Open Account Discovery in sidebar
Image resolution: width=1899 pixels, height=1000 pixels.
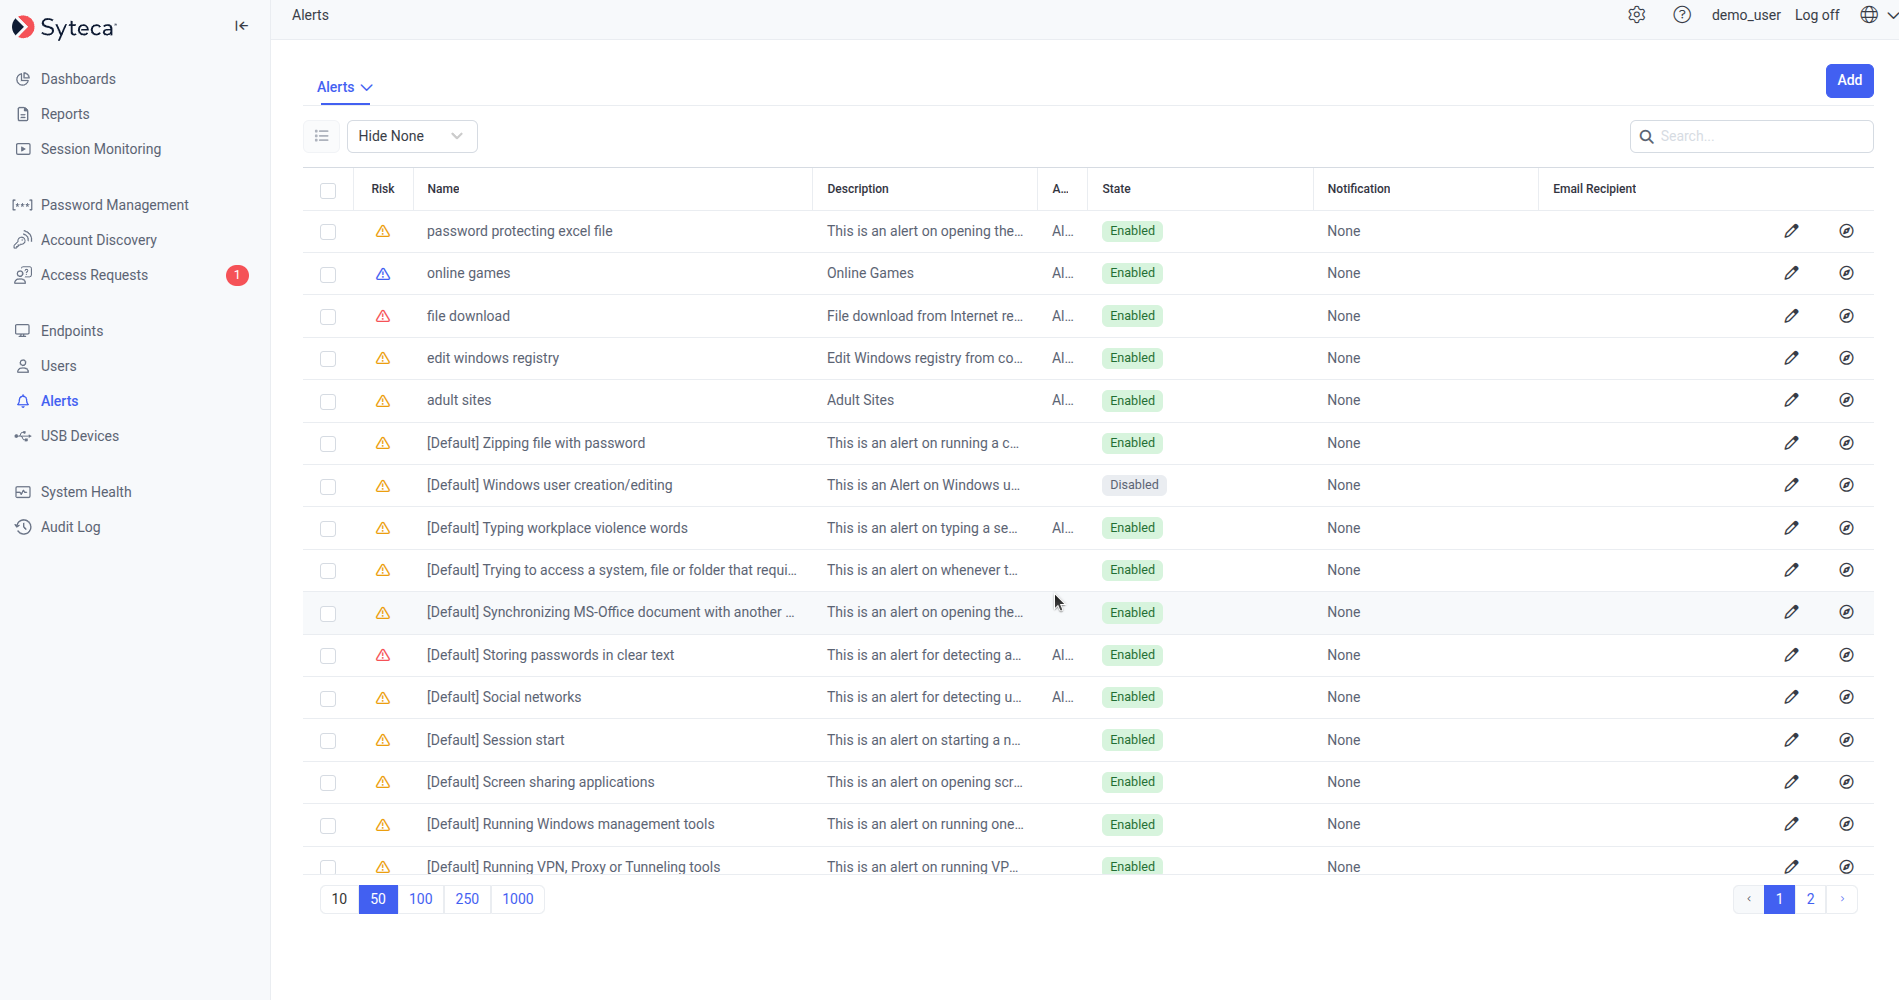point(98,240)
